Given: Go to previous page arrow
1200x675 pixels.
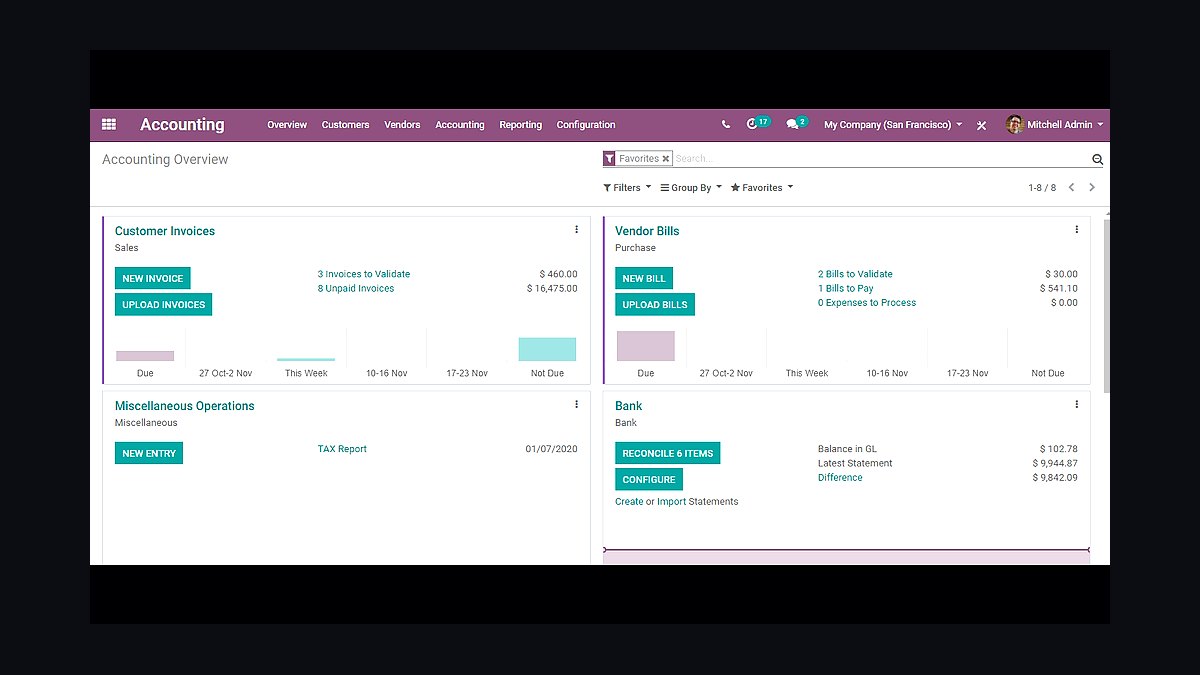Looking at the screenshot, I should coord(1071,187).
